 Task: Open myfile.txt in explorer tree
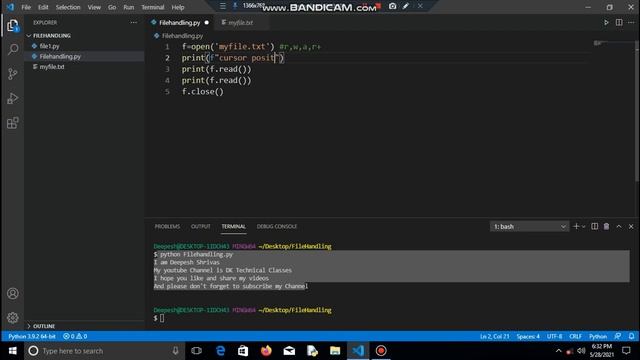pos(52,67)
